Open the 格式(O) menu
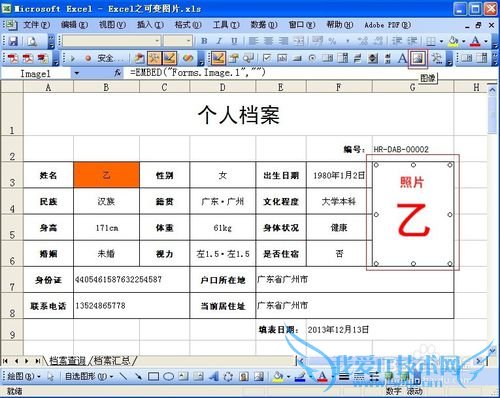Image resolution: width=500 pixels, height=398 pixels. click(188, 25)
